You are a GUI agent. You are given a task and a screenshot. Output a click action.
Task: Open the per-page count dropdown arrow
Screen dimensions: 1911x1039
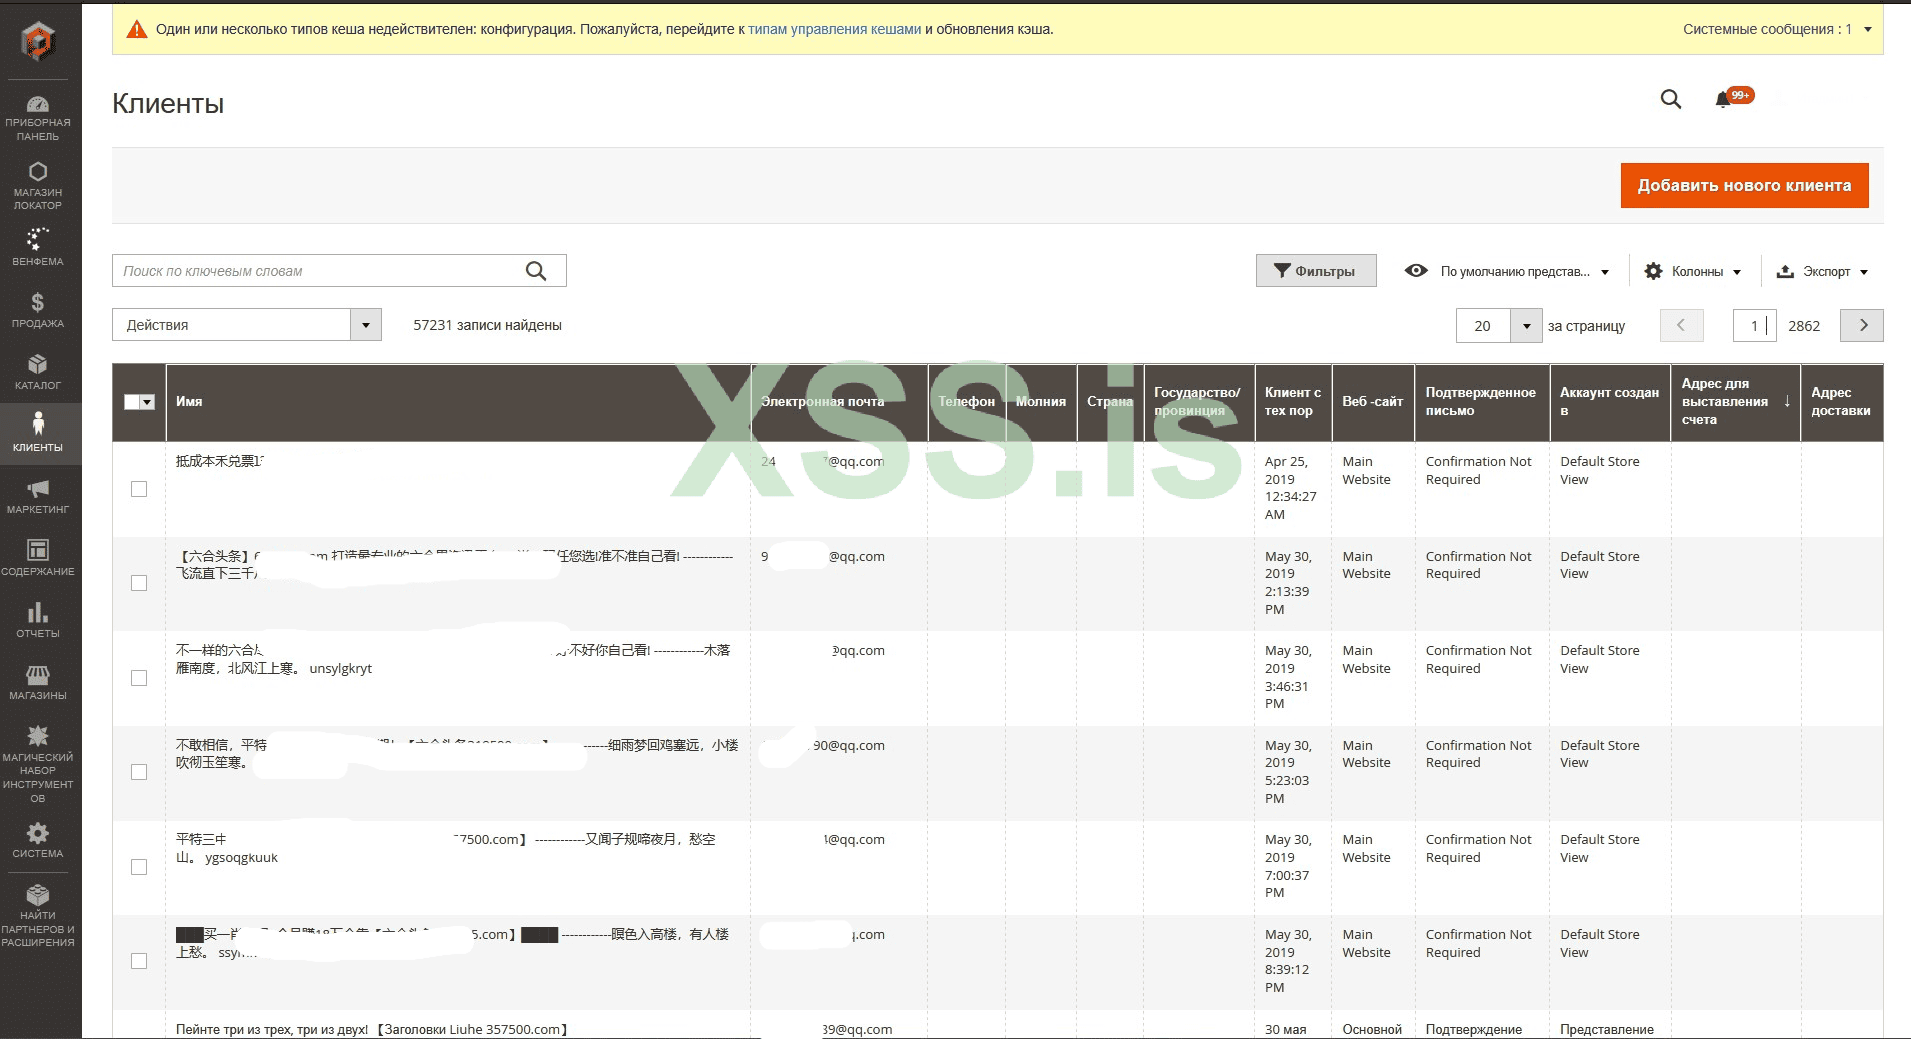click(x=1526, y=326)
